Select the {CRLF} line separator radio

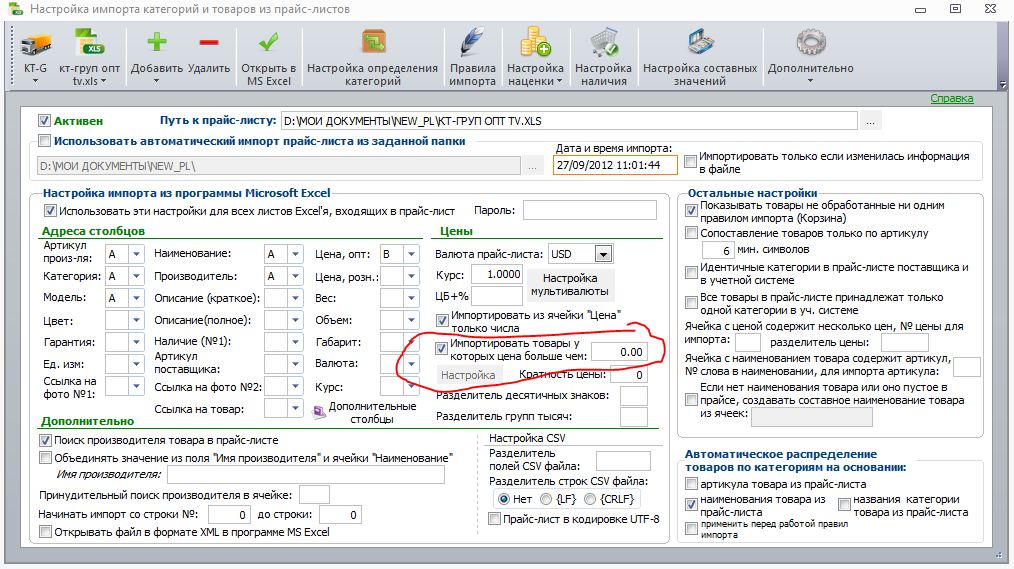[x=590, y=499]
